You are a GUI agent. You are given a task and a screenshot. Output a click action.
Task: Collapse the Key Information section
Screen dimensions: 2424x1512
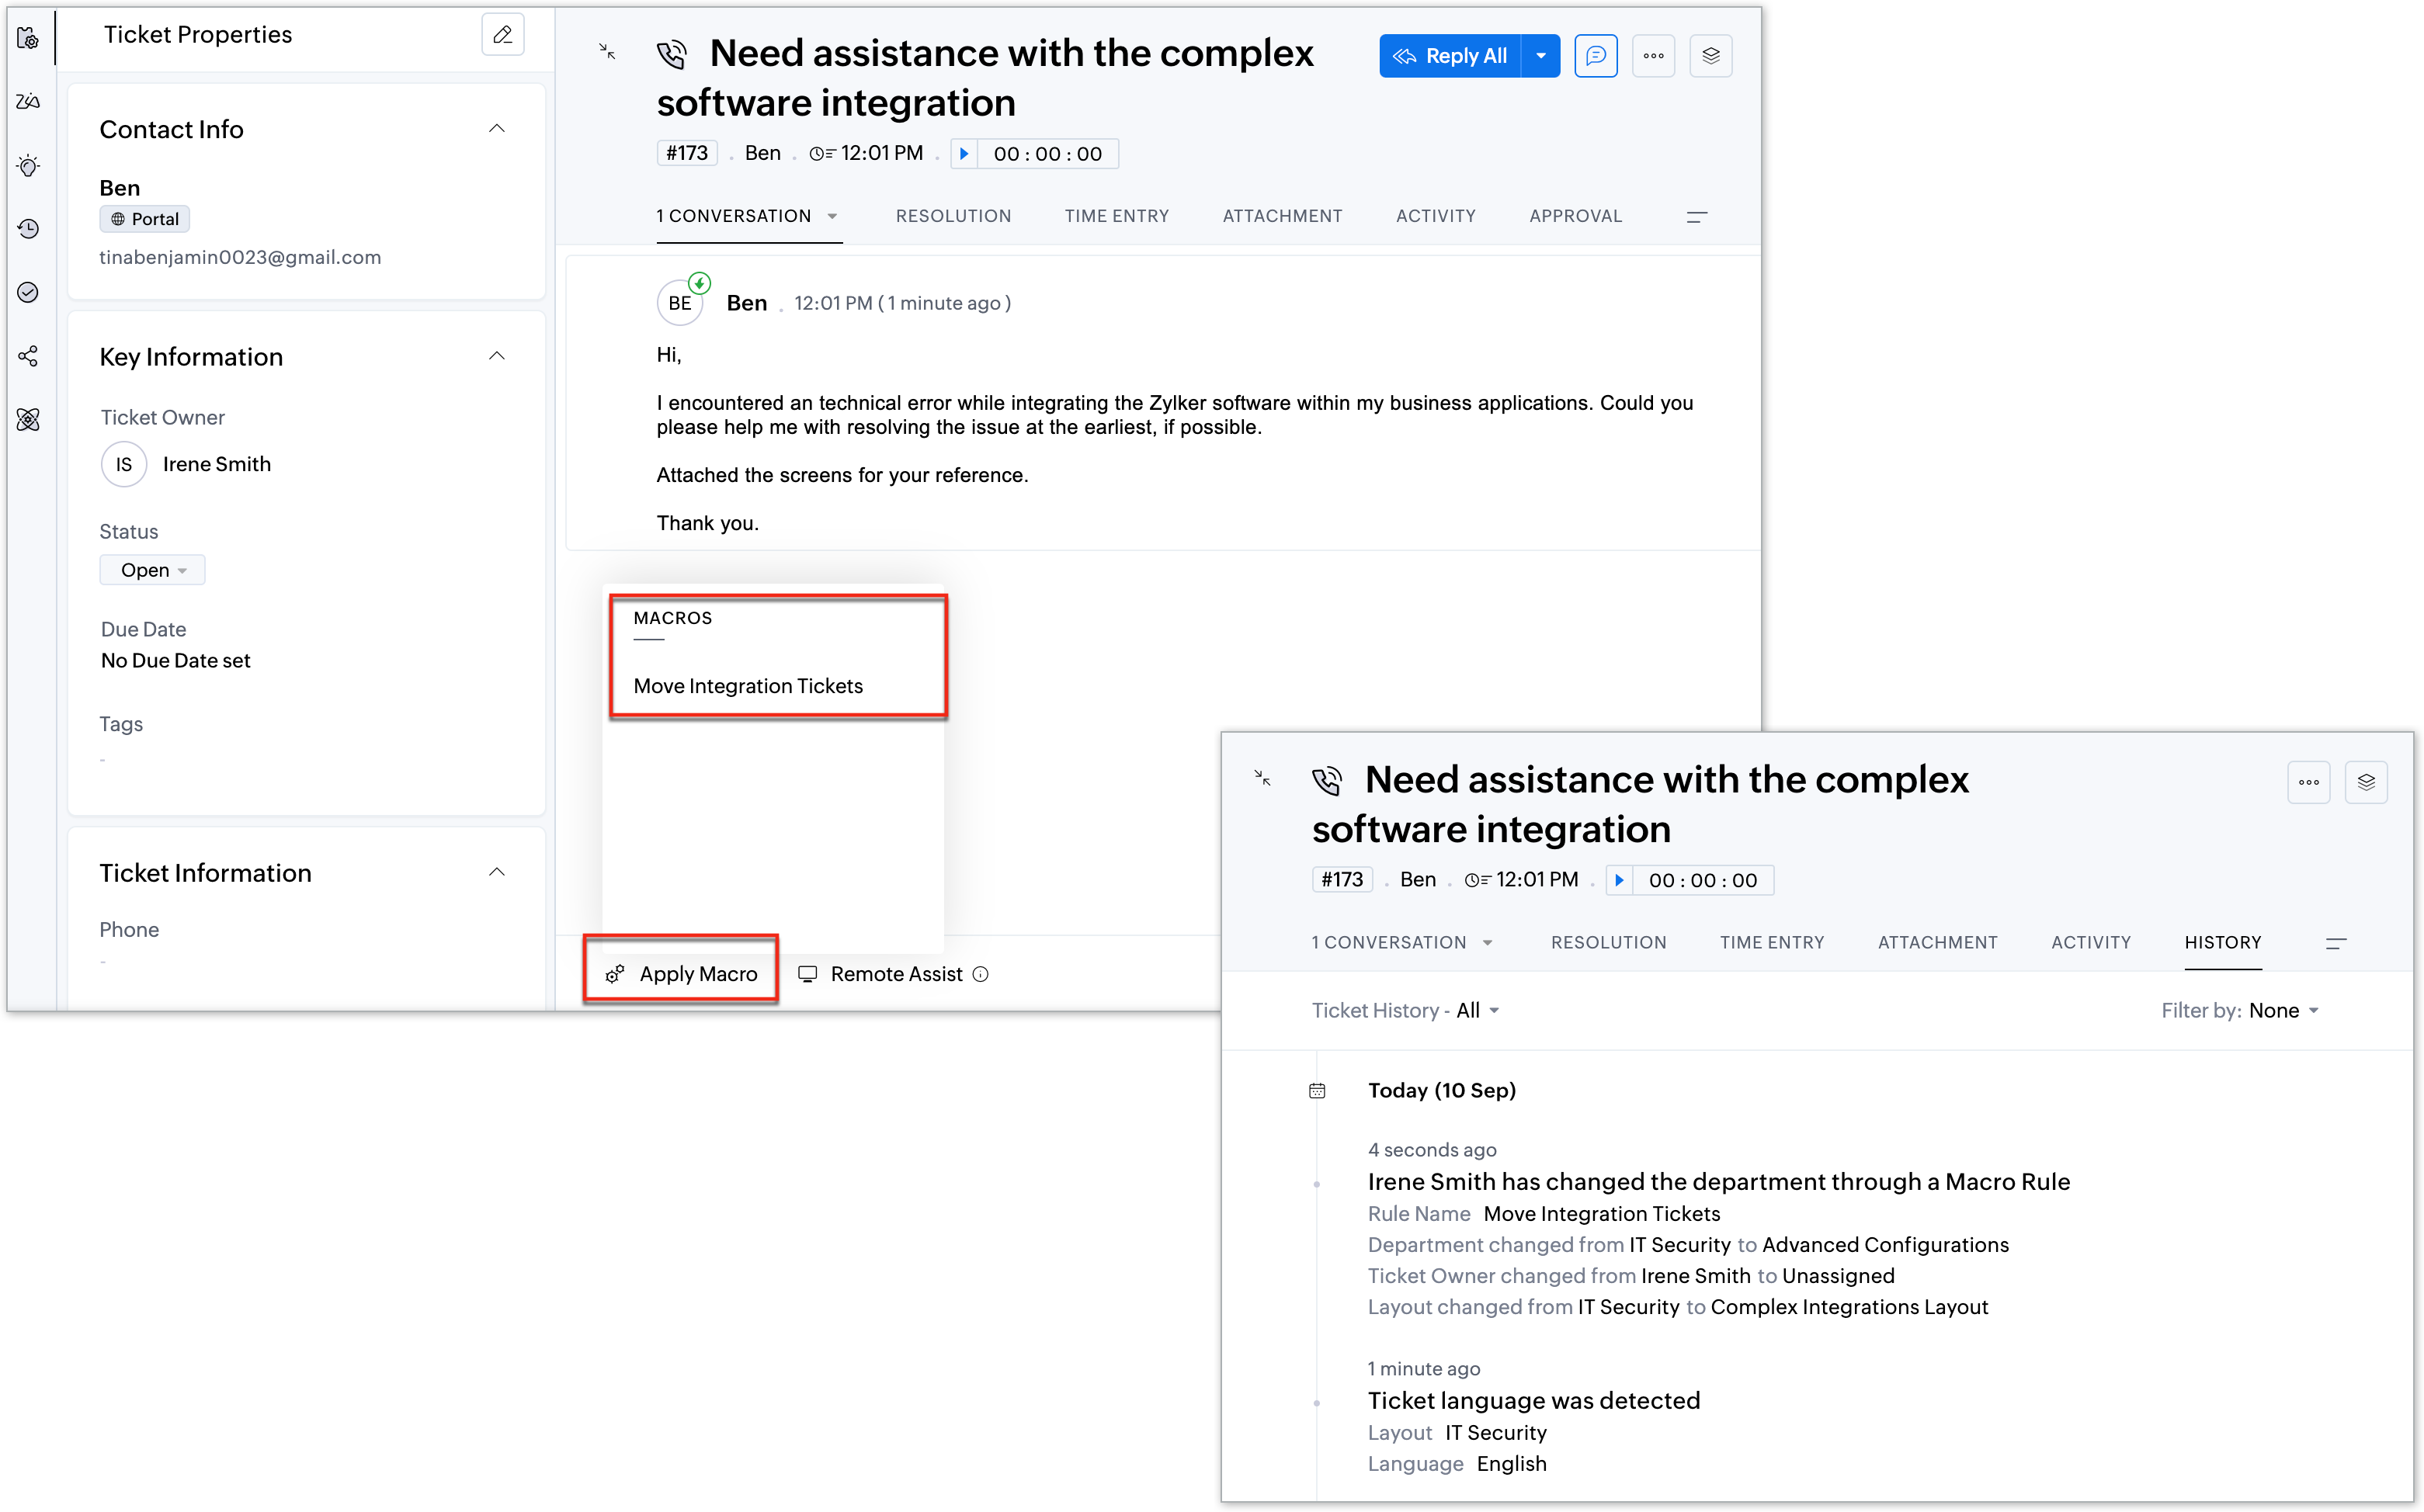click(x=496, y=357)
